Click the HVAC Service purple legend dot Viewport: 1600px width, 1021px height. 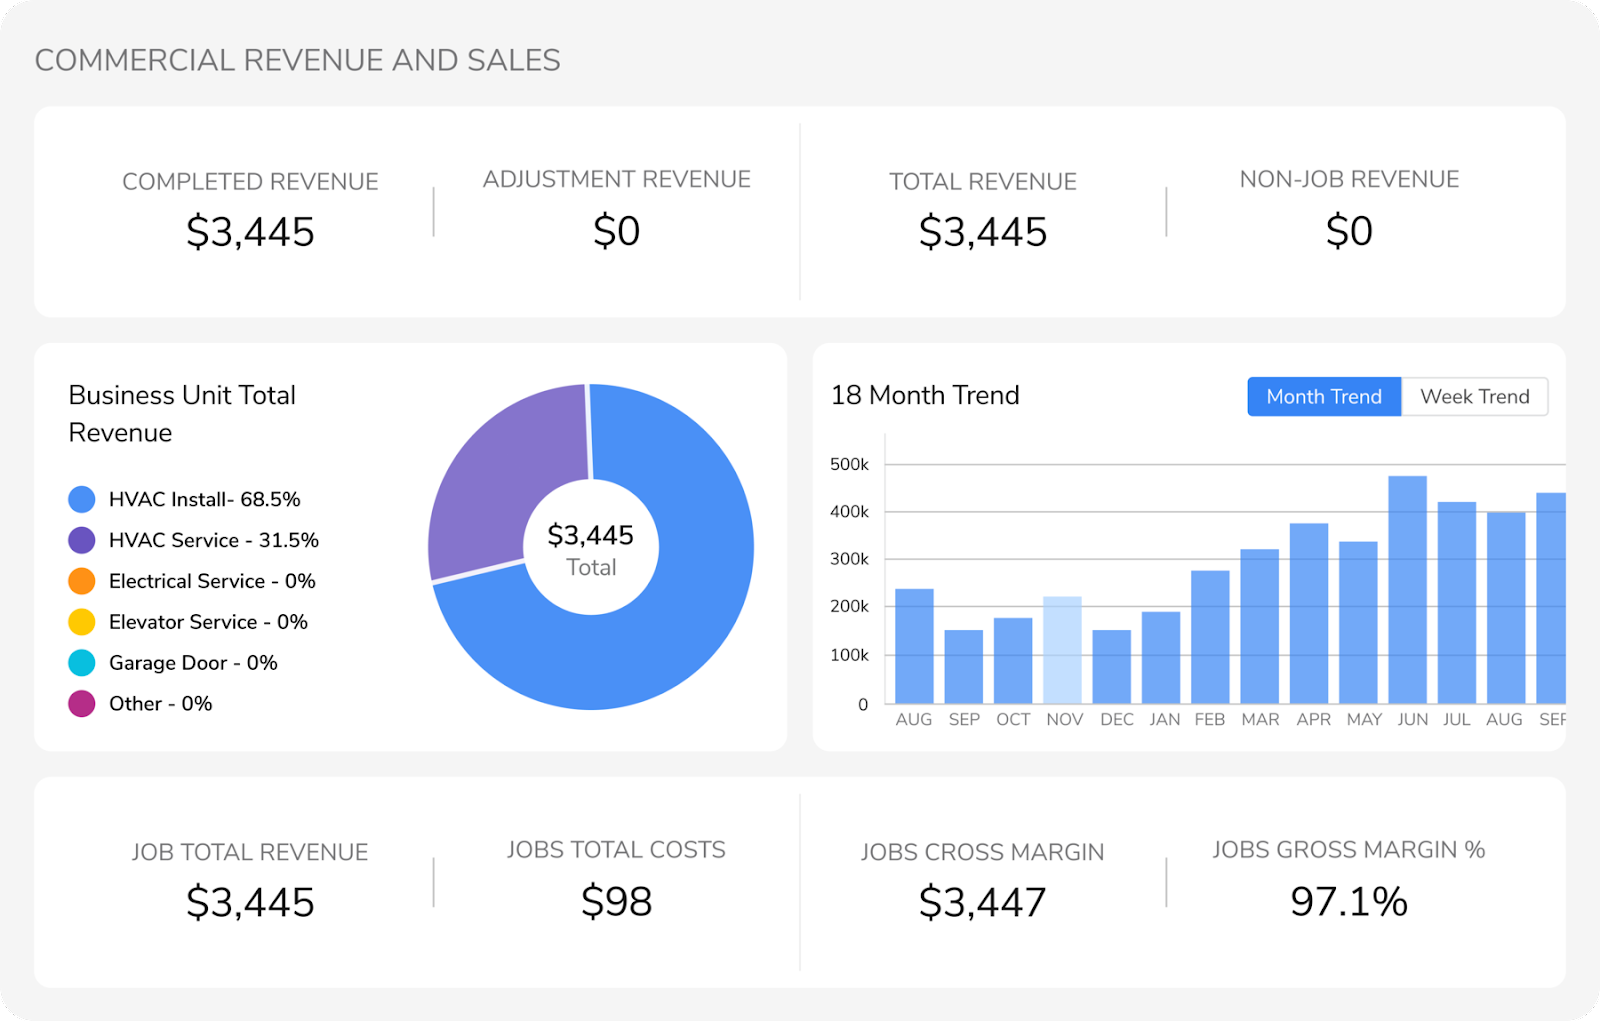82,540
